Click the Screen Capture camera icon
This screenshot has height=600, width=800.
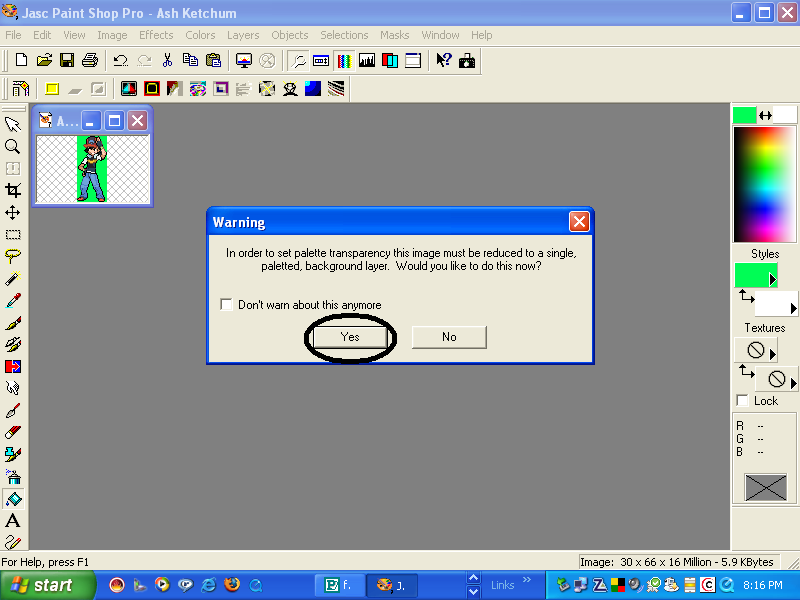(466, 61)
